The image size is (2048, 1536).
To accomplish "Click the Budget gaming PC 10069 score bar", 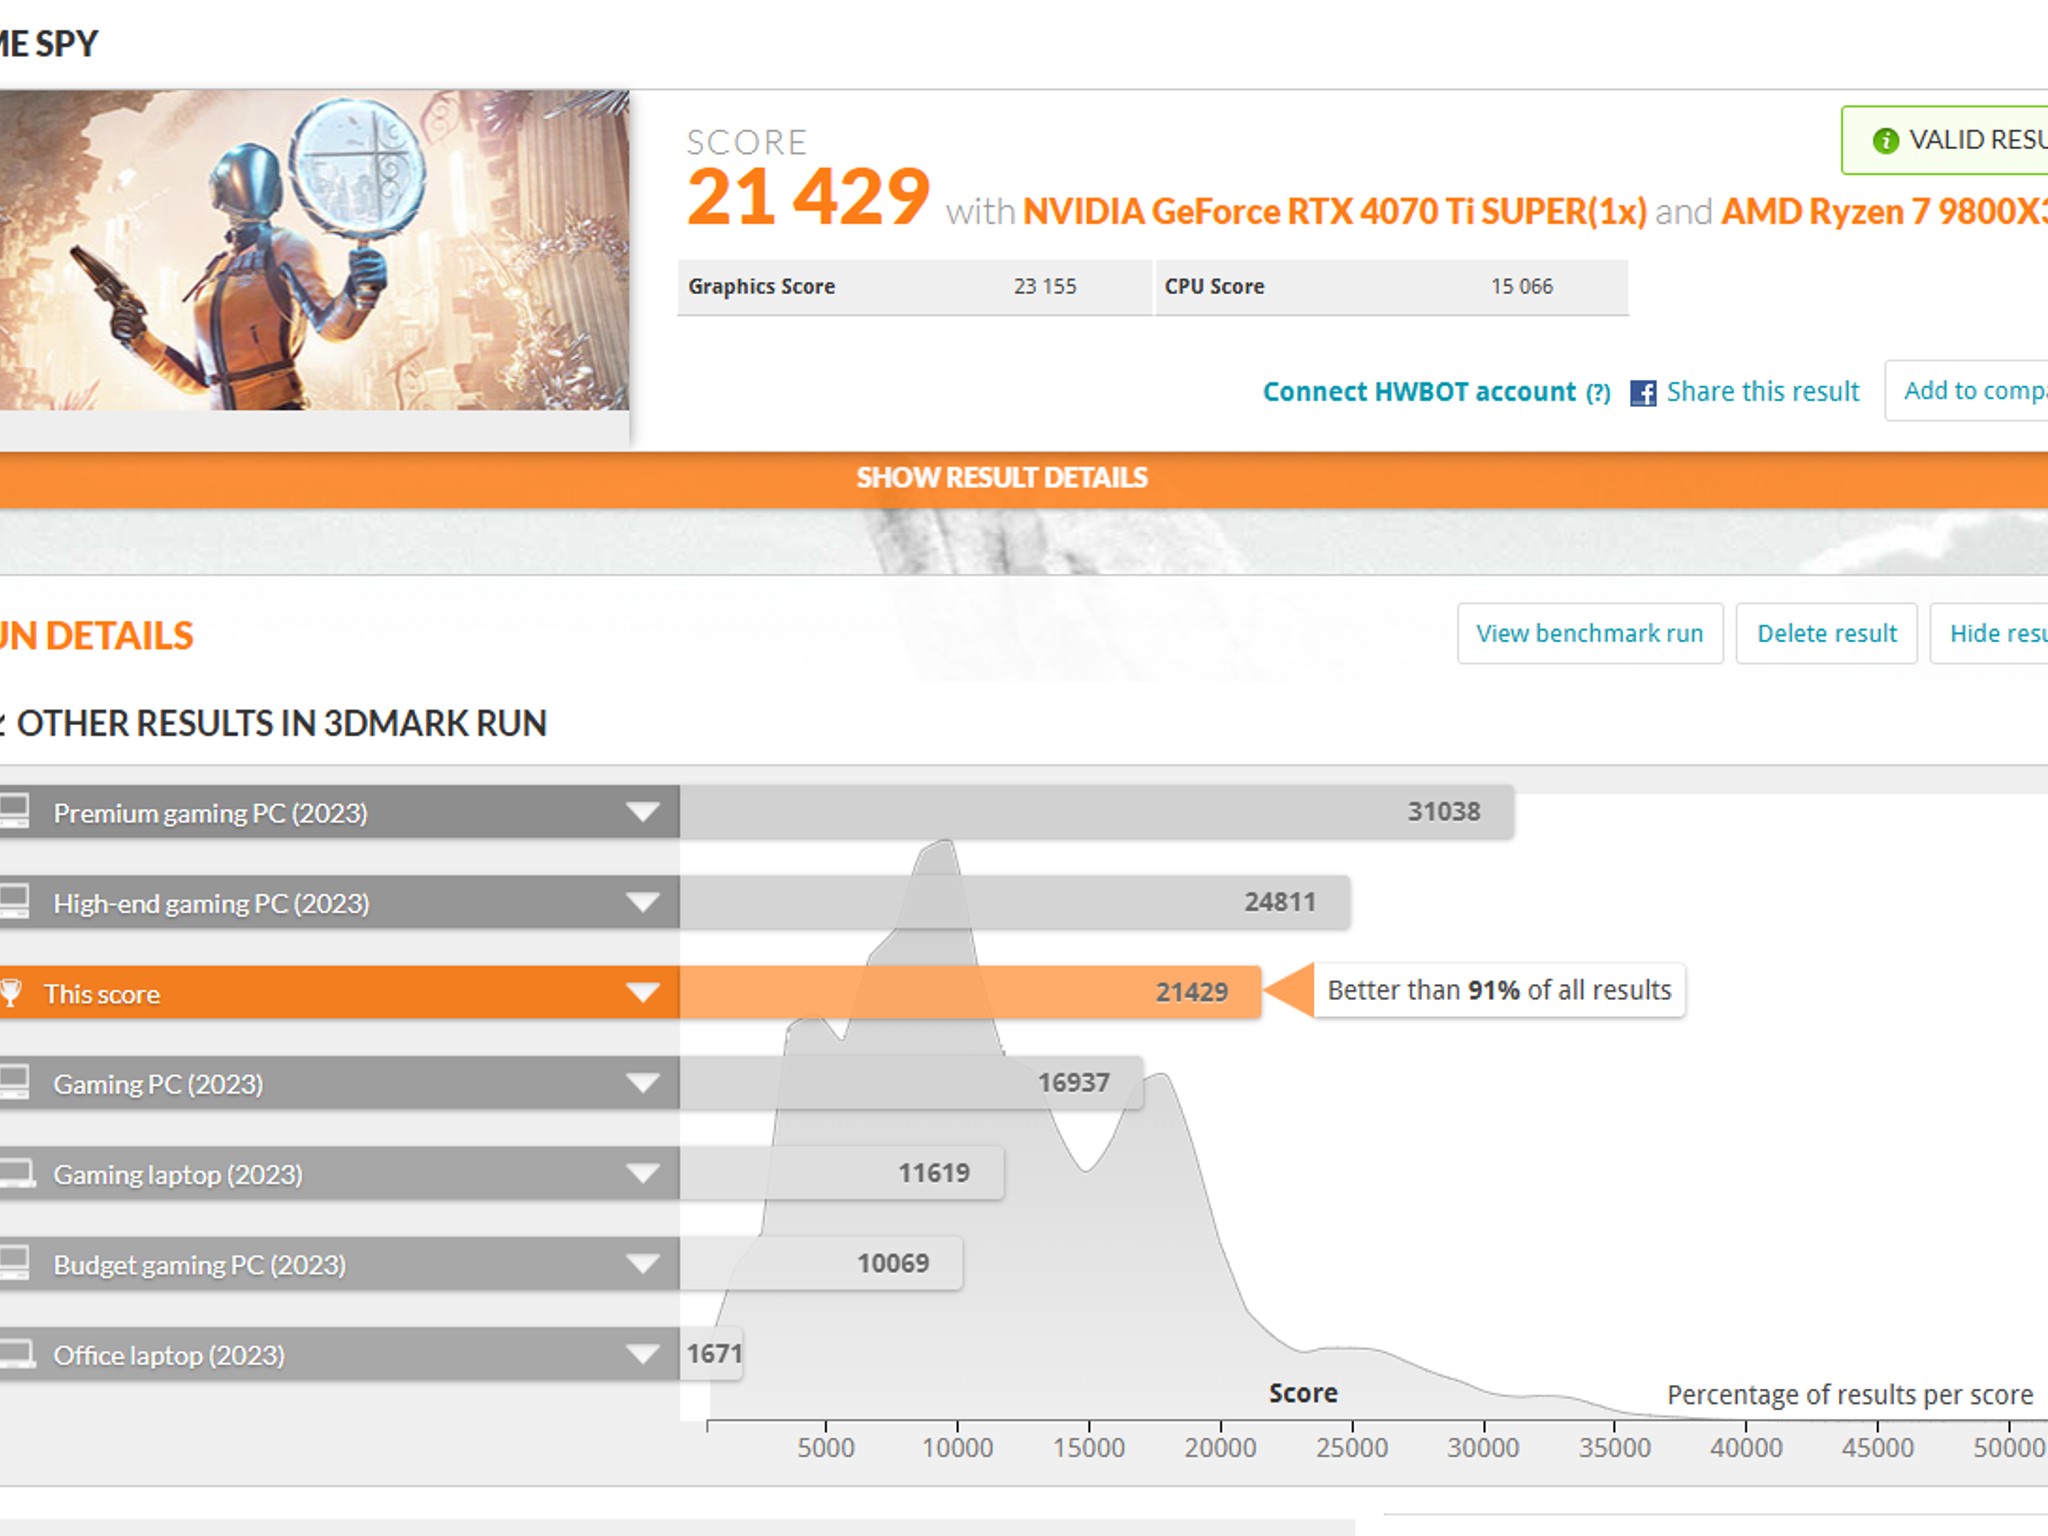I will pyautogui.click(x=821, y=1263).
